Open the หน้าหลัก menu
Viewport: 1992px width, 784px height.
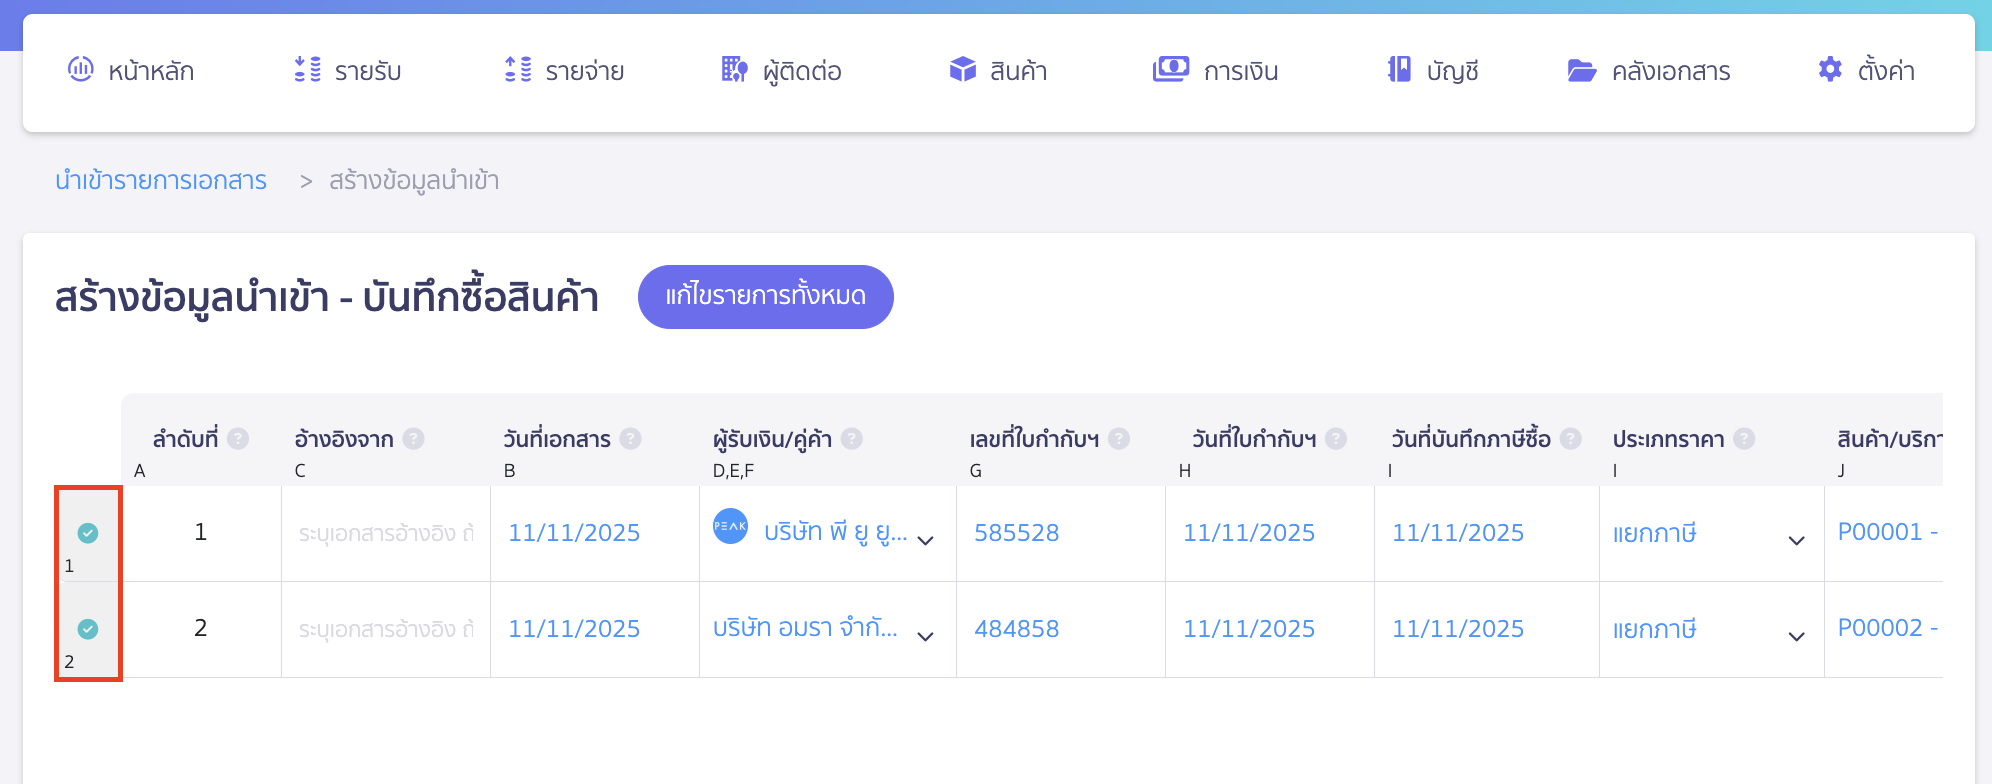[x=131, y=71]
